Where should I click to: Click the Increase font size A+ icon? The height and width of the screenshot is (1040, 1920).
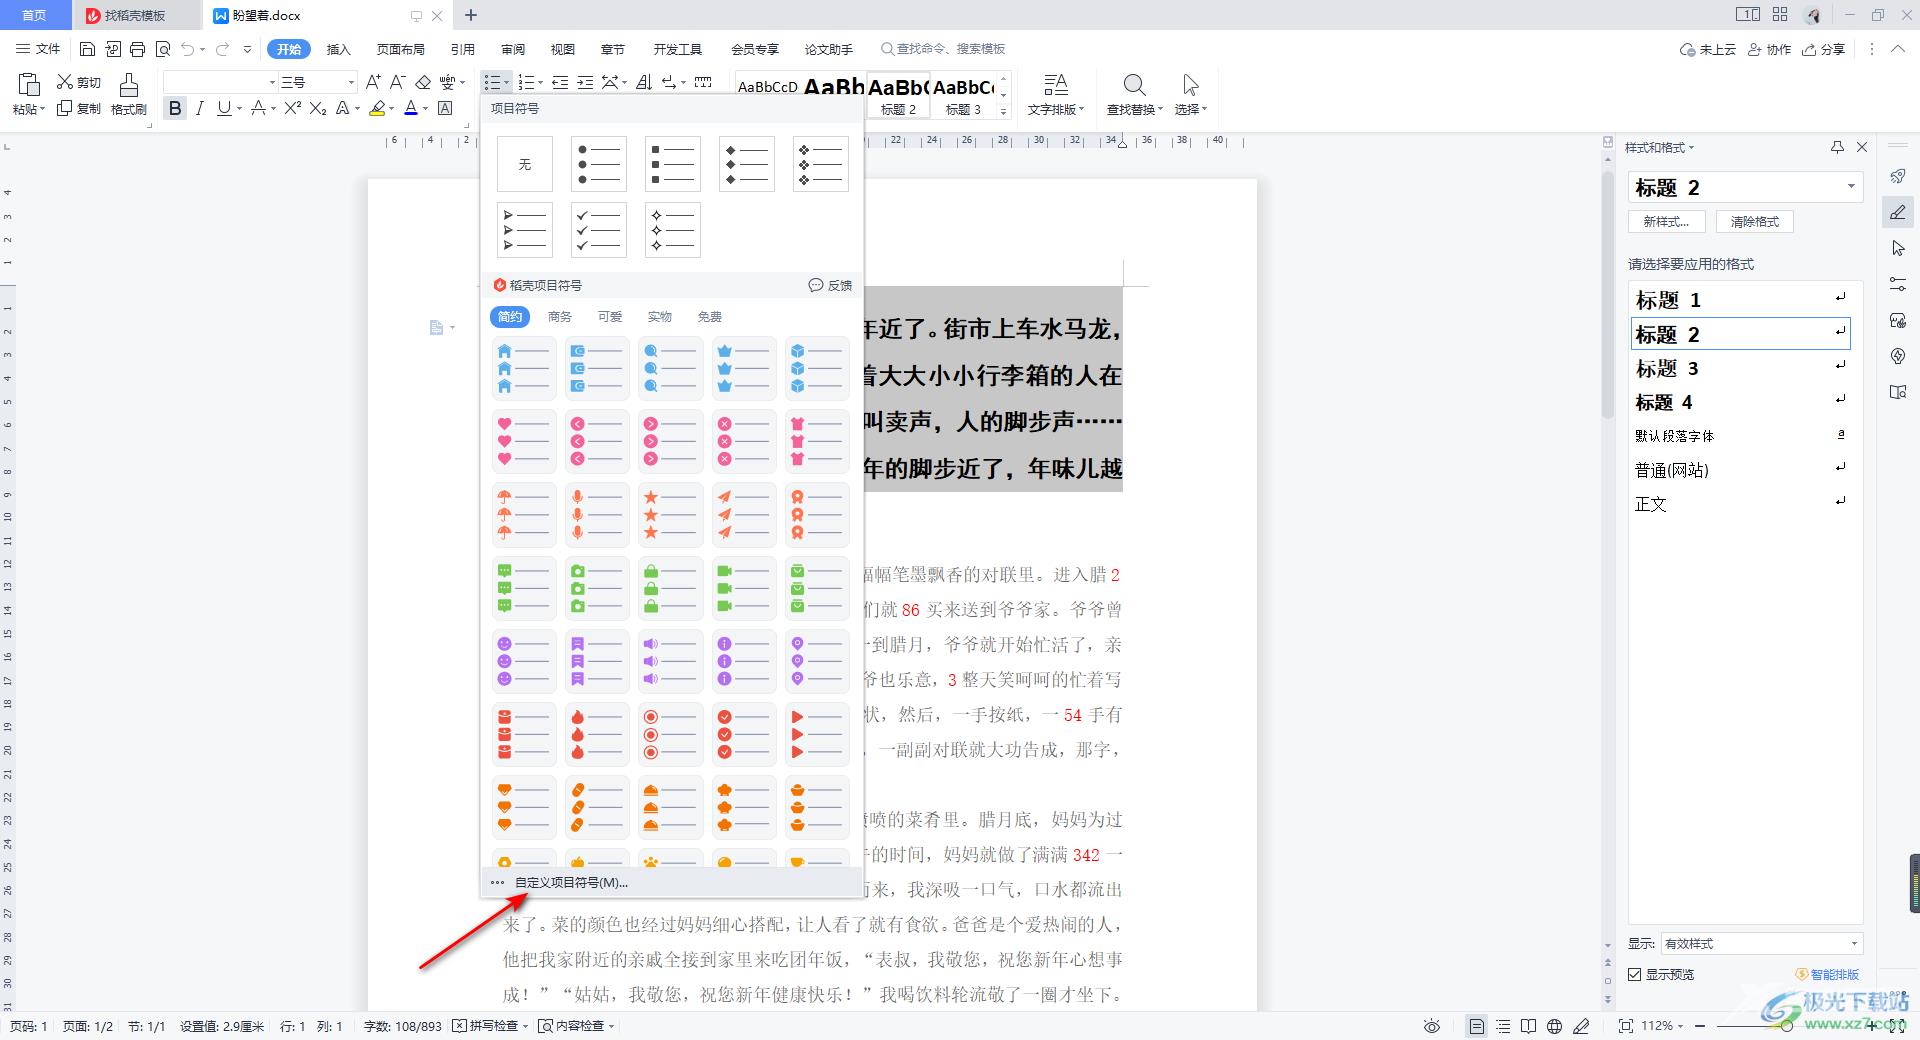click(373, 82)
